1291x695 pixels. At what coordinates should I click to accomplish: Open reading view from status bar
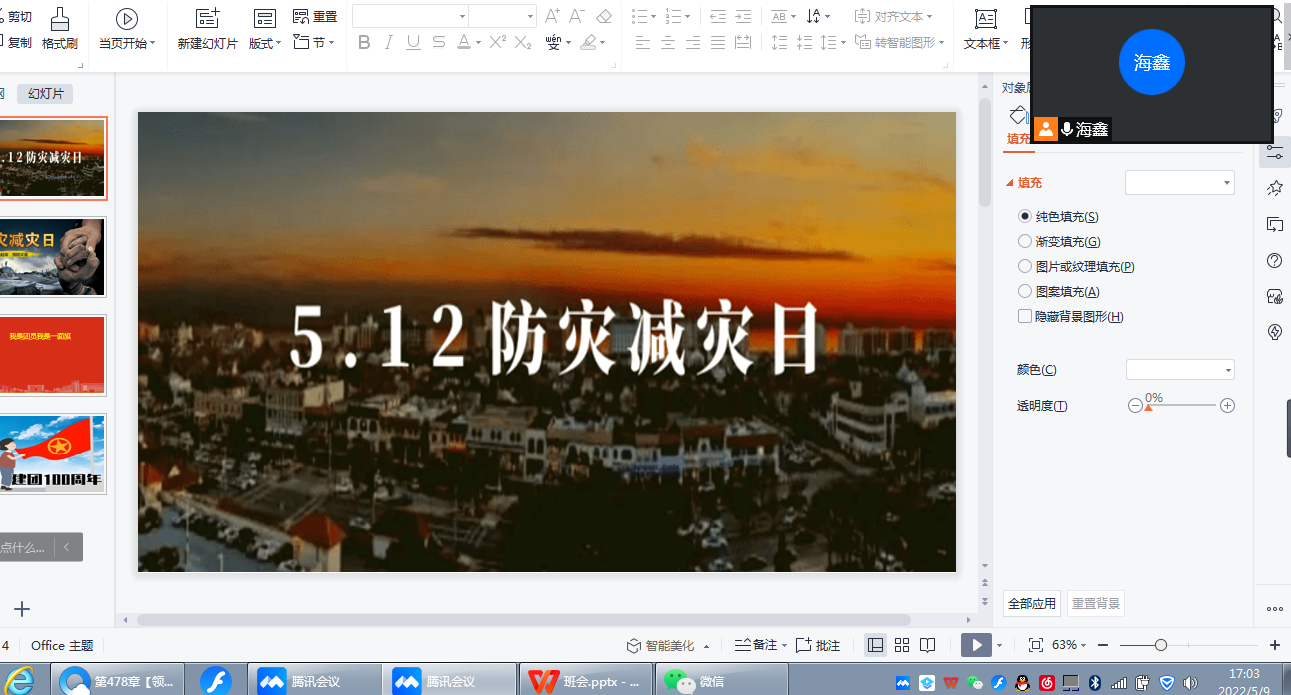click(927, 645)
